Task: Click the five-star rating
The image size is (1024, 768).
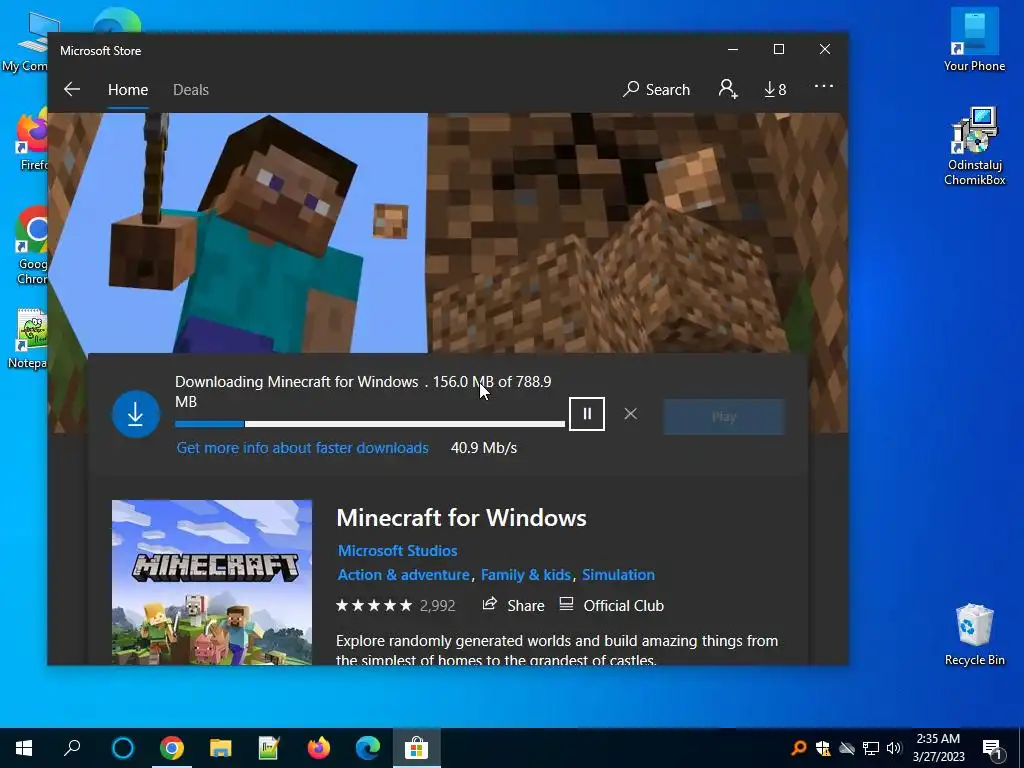Action: click(x=374, y=605)
